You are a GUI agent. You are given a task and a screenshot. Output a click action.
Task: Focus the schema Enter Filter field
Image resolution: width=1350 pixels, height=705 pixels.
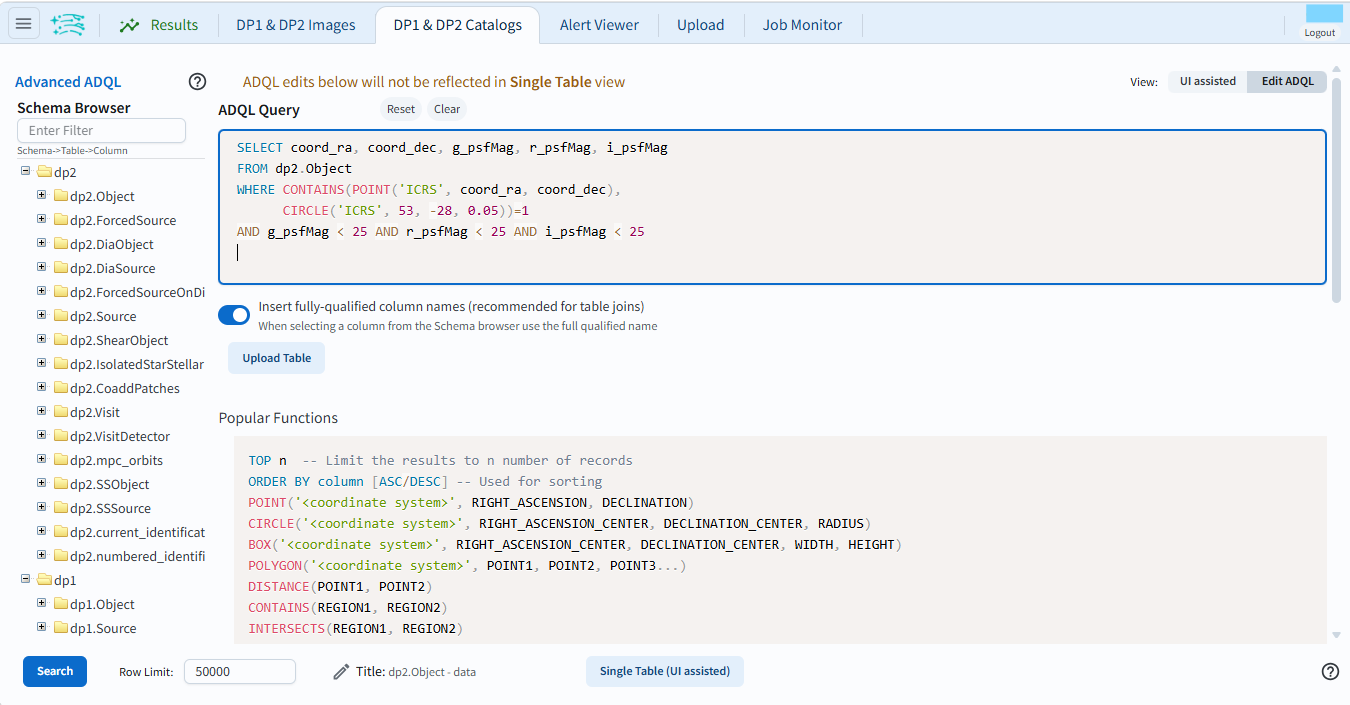101,130
